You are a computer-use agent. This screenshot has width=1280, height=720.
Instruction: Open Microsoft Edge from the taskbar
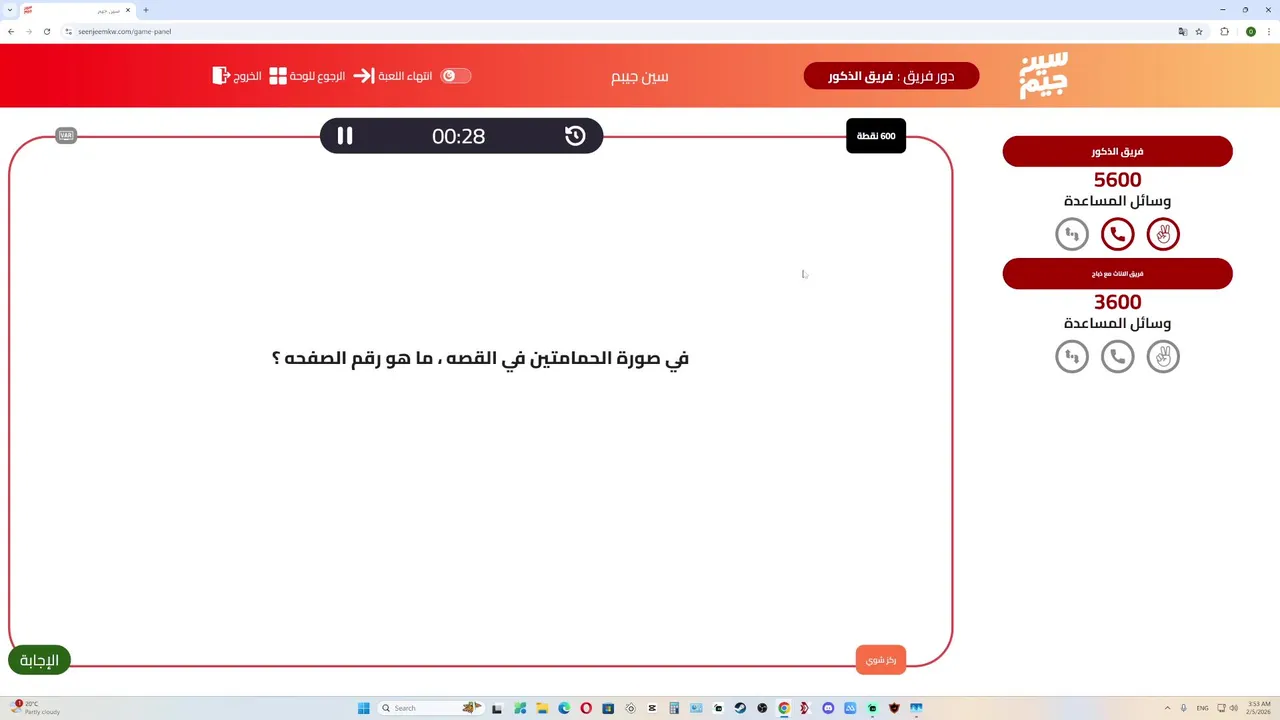564,708
